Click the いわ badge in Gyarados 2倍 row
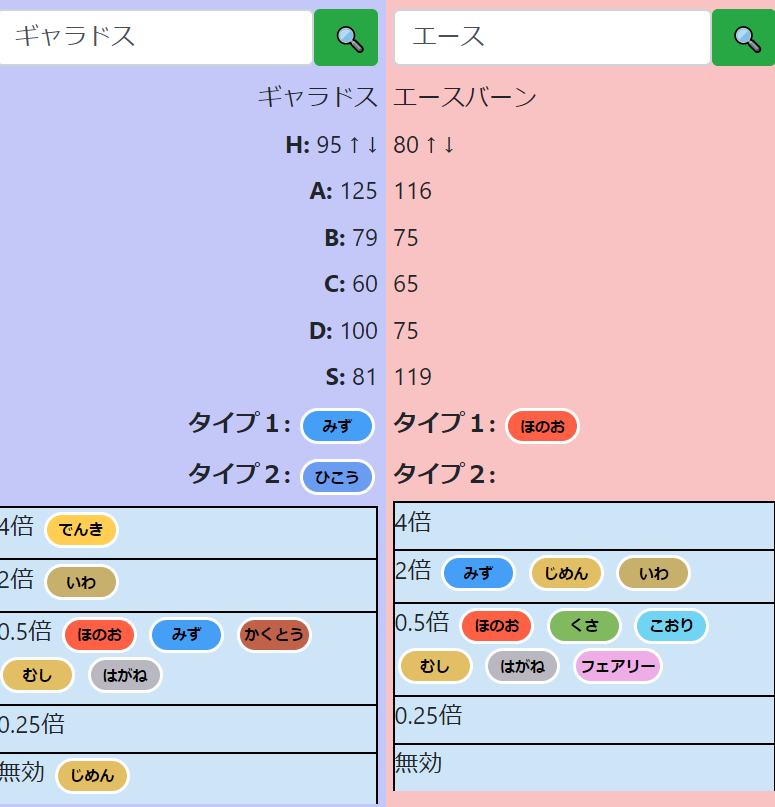The image size is (775, 807). [x=81, y=582]
